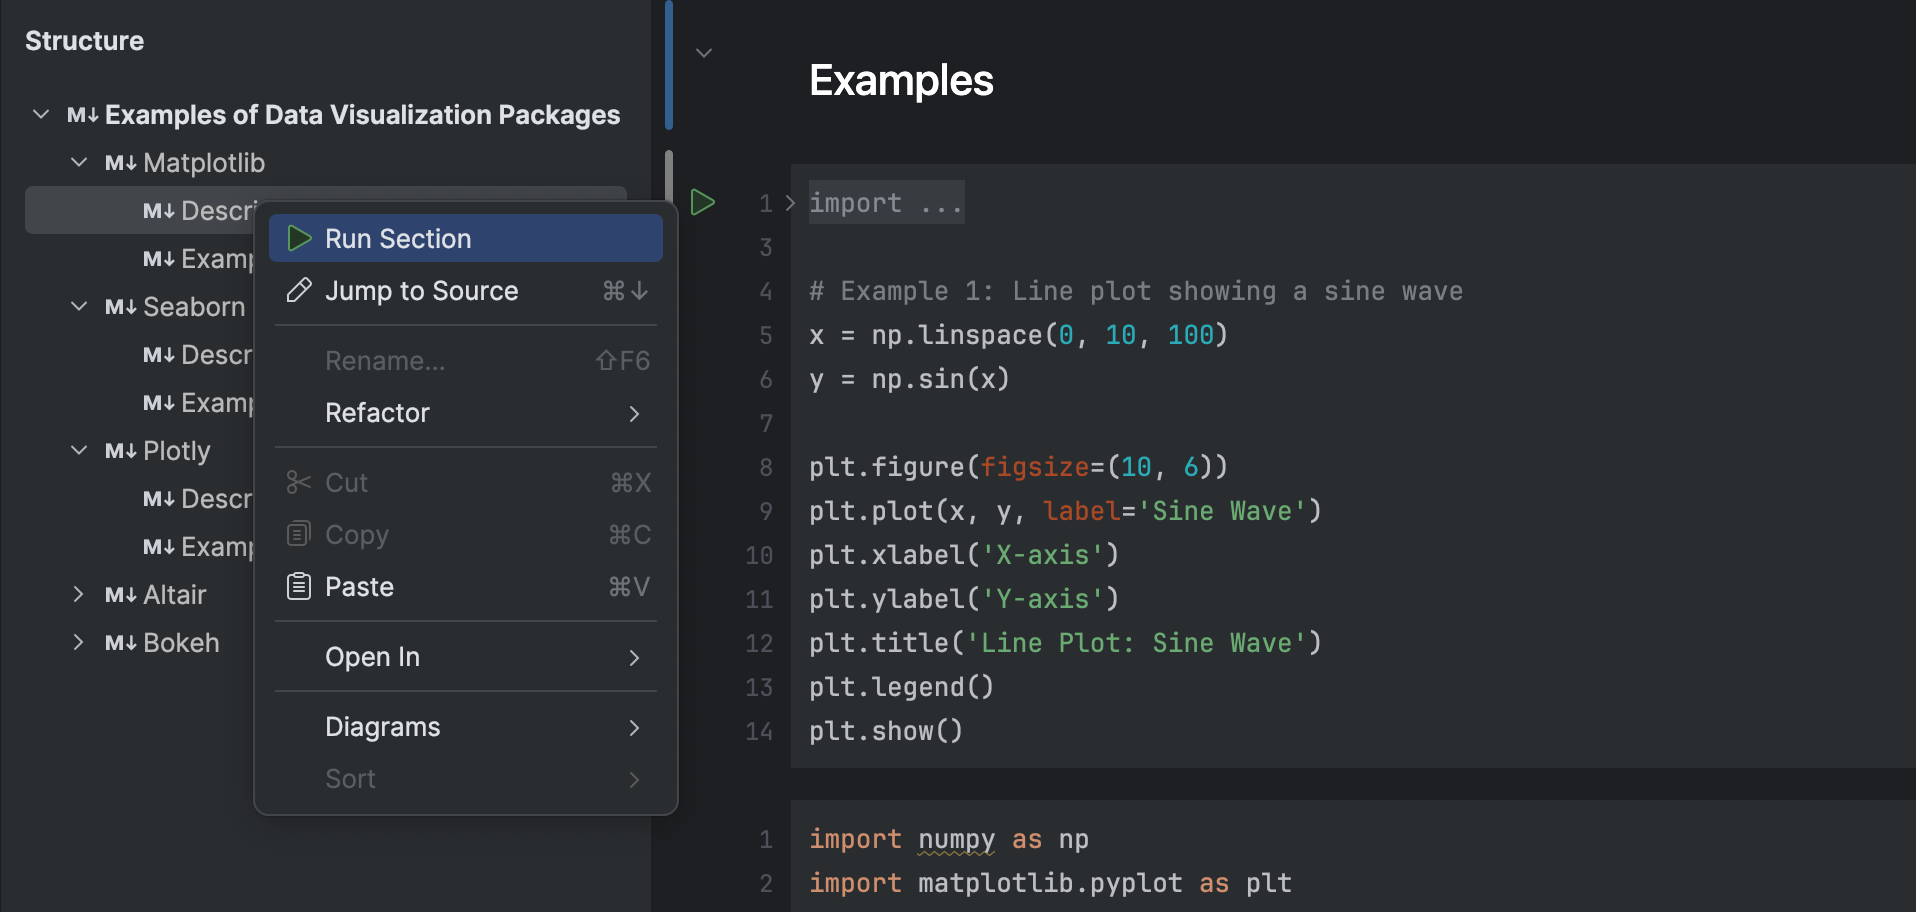
Task: Click the clipboard Paste icon
Action: (x=298, y=587)
